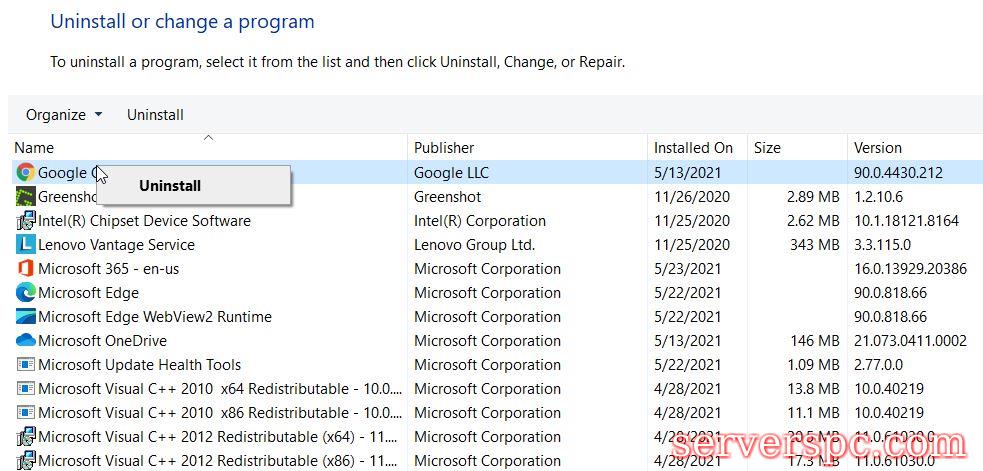The height and width of the screenshot is (471, 983).
Task: Select the Microsoft 365 en-us icon
Action: (x=26, y=269)
